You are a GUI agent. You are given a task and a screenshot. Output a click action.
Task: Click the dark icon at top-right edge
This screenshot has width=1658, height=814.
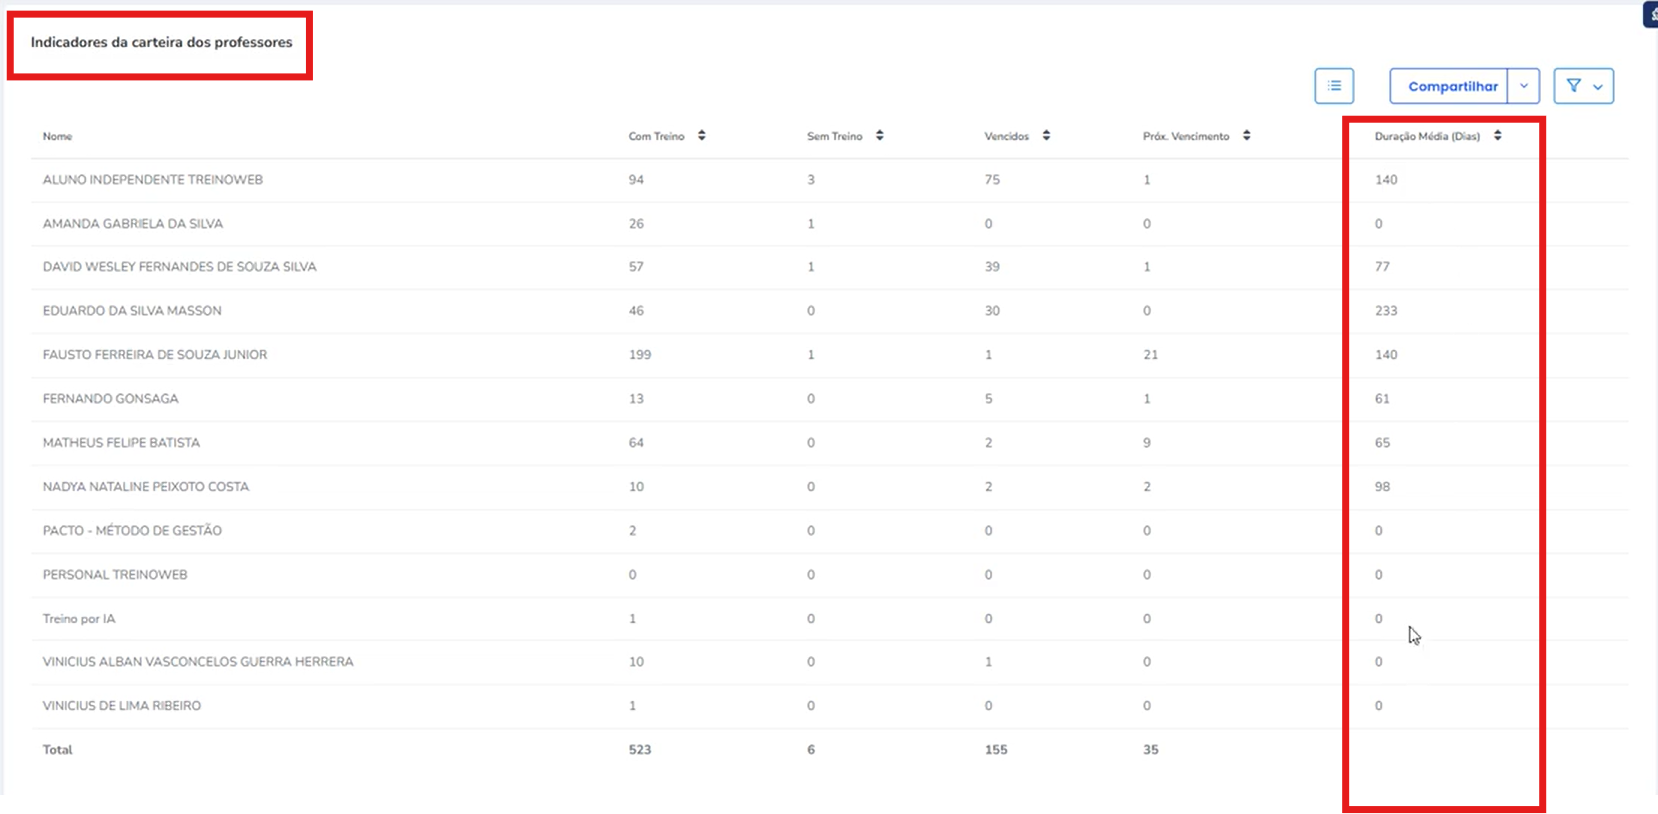coord(1651,14)
